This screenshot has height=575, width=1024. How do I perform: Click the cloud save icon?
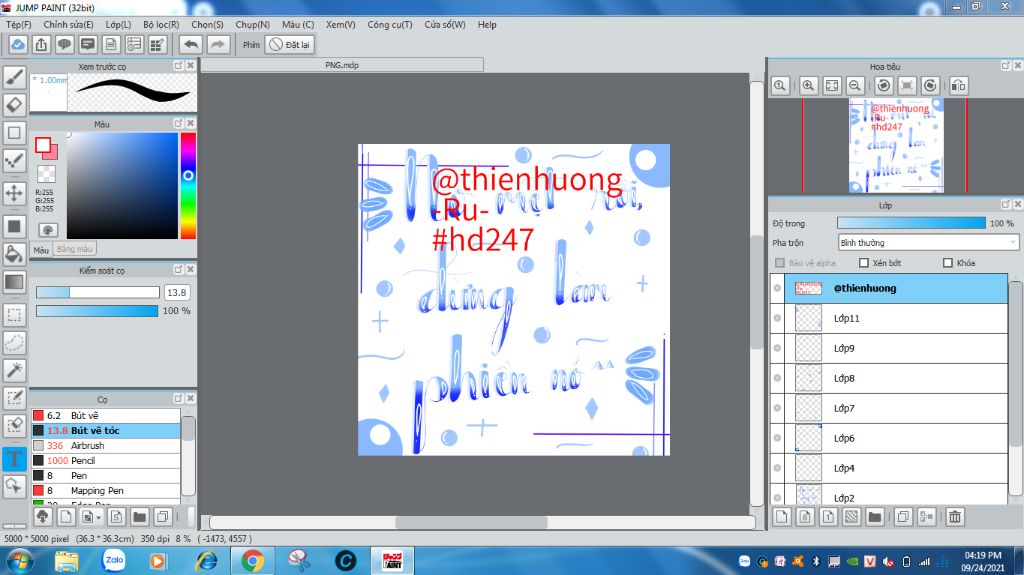pyautogui.click(x=18, y=44)
